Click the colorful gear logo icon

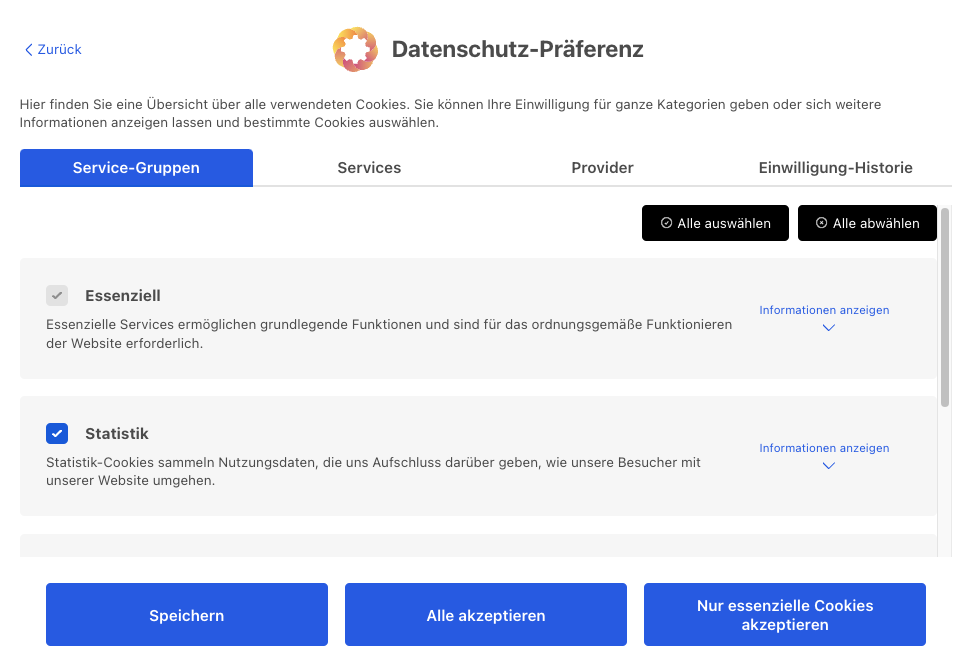click(x=355, y=49)
